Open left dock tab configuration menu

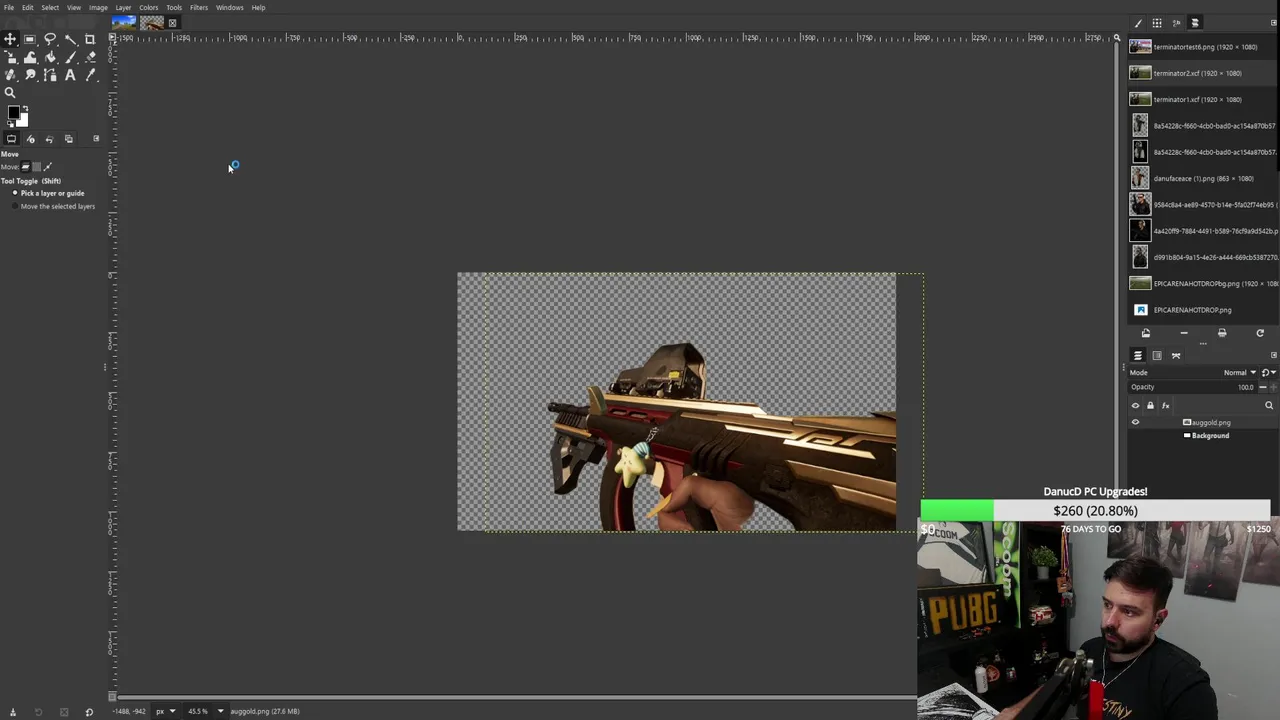pos(96,138)
